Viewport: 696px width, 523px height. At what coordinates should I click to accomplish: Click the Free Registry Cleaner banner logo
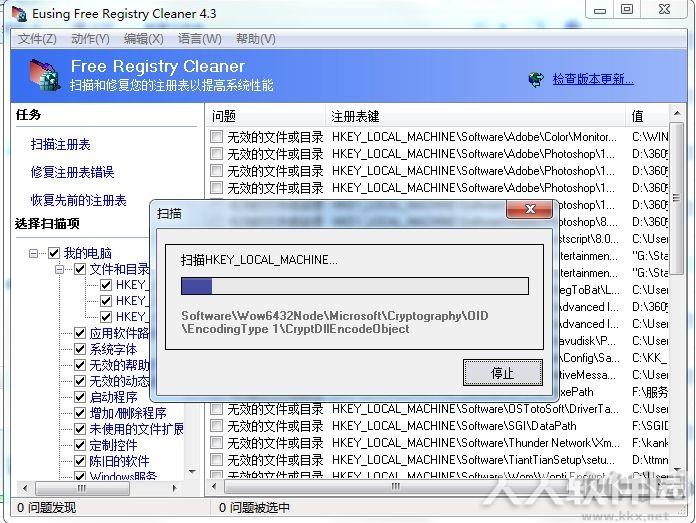pos(45,76)
